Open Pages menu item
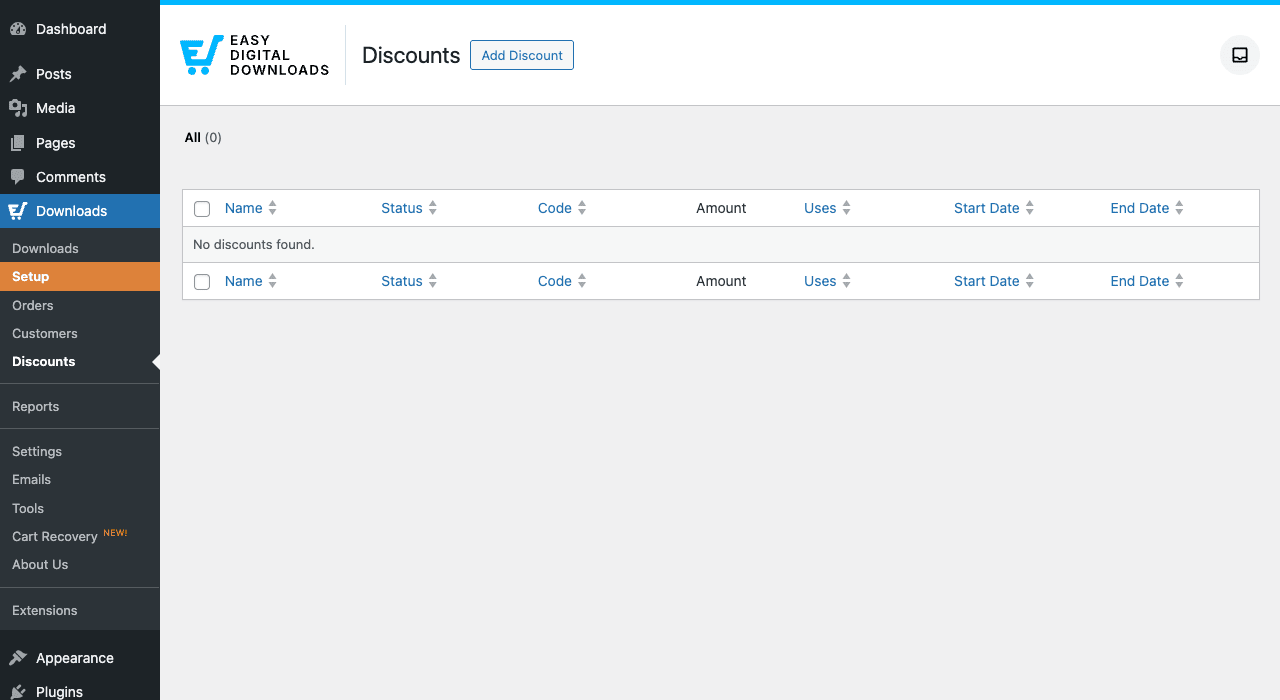The width and height of the screenshot is (1280, 700). [80, 143]
